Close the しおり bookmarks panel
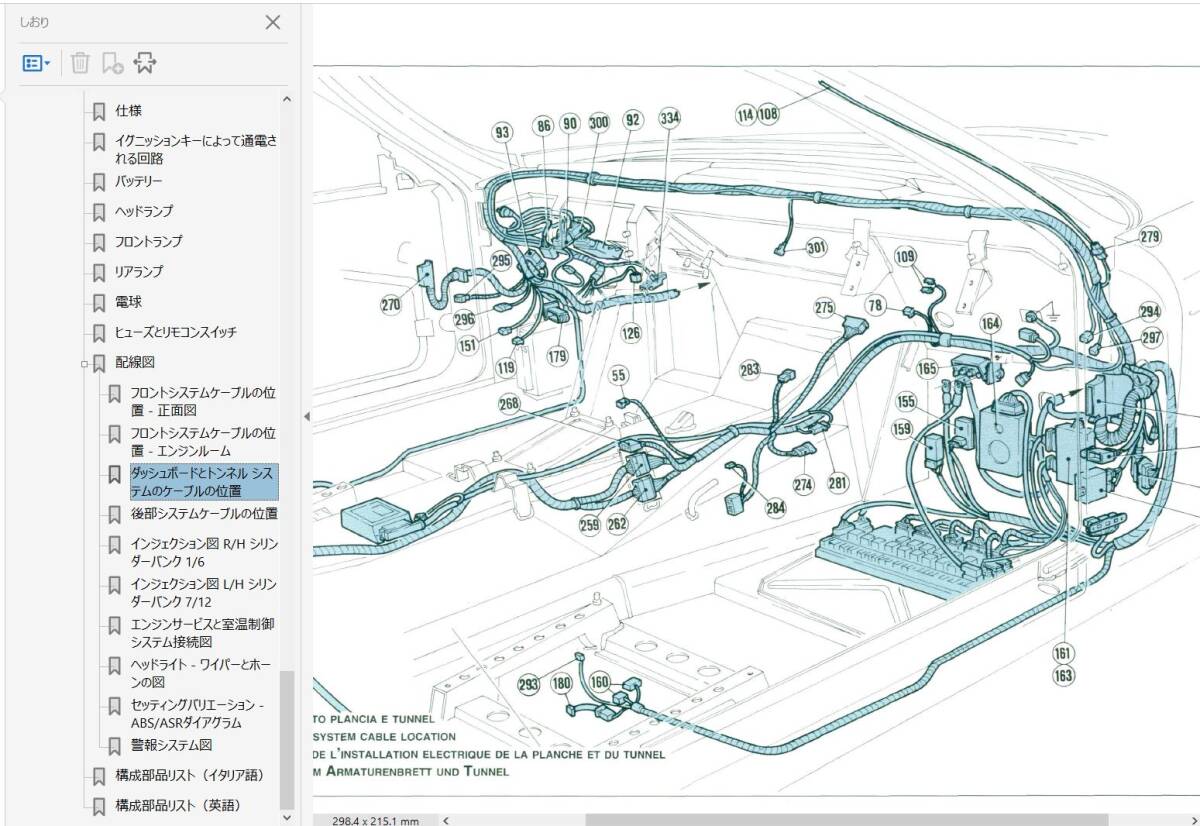 pos(272,22)
